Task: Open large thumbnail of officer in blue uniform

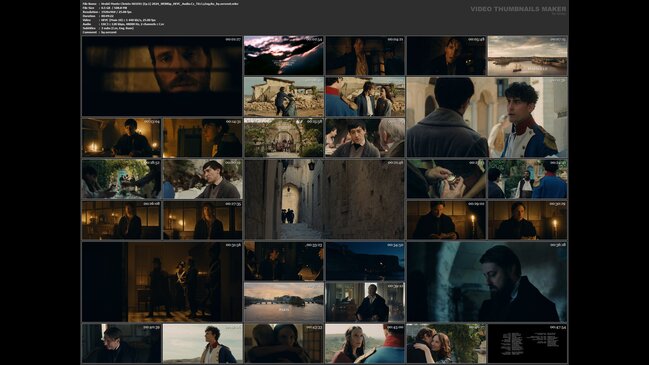Action: 487,117
